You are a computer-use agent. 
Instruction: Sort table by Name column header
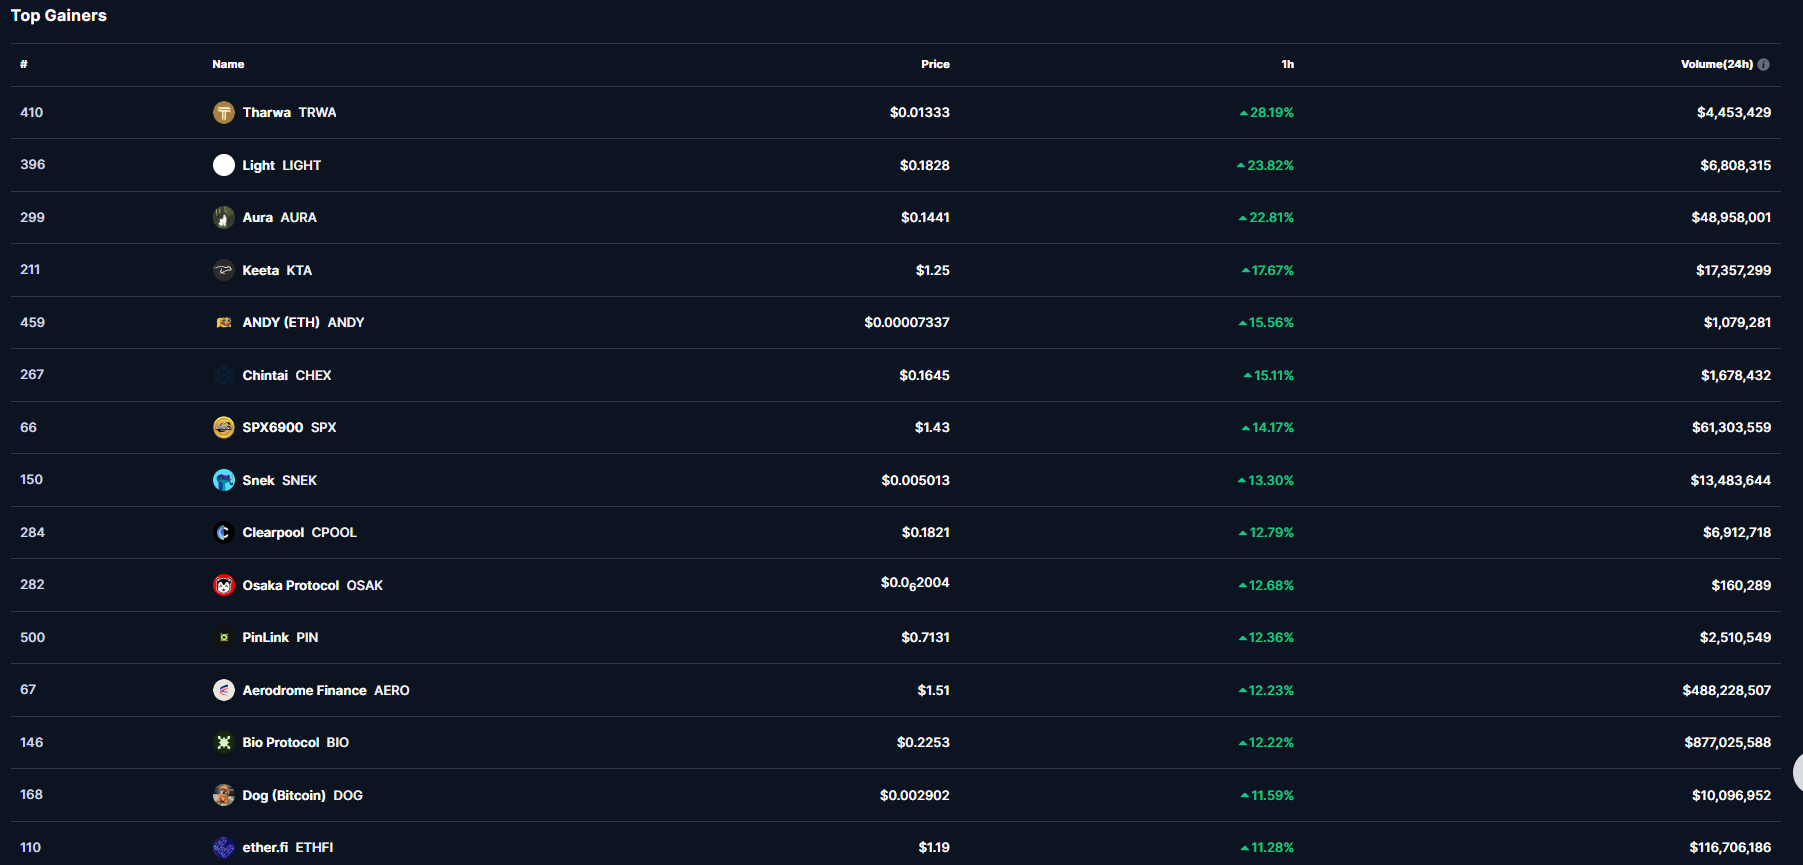tap(228, 64)
